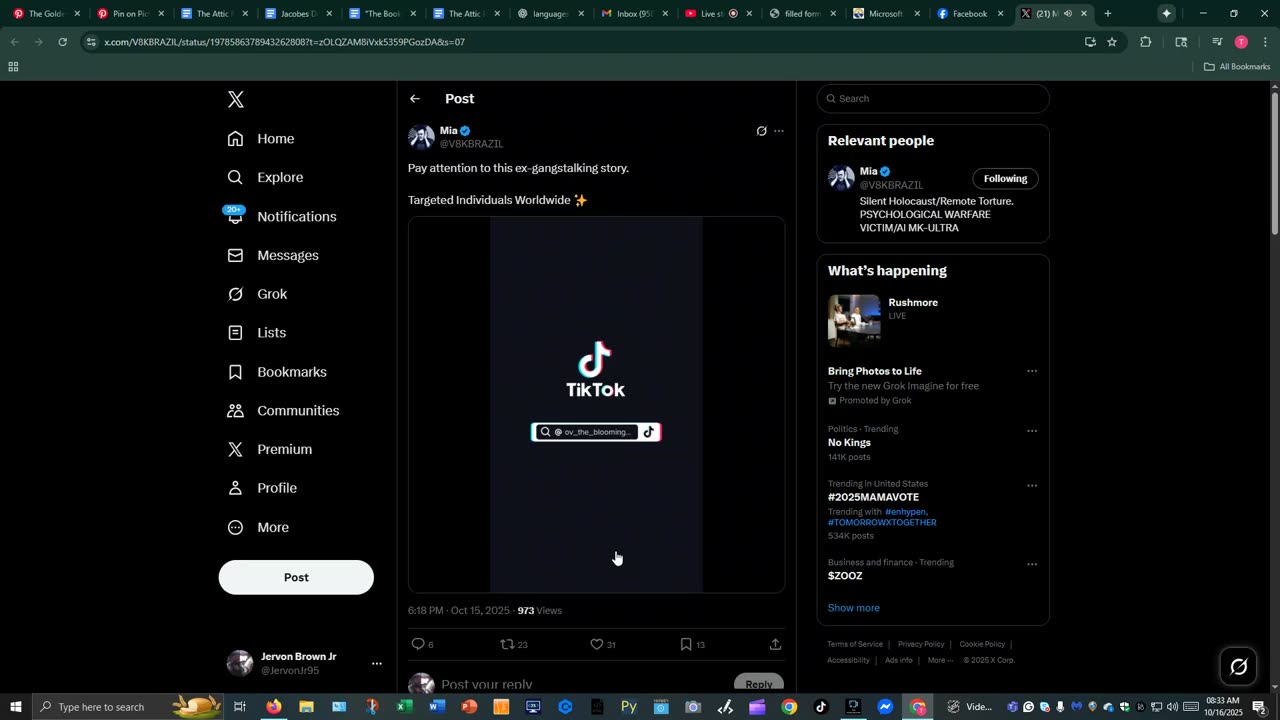Open the More footer link dropdown

pos(940,660)
